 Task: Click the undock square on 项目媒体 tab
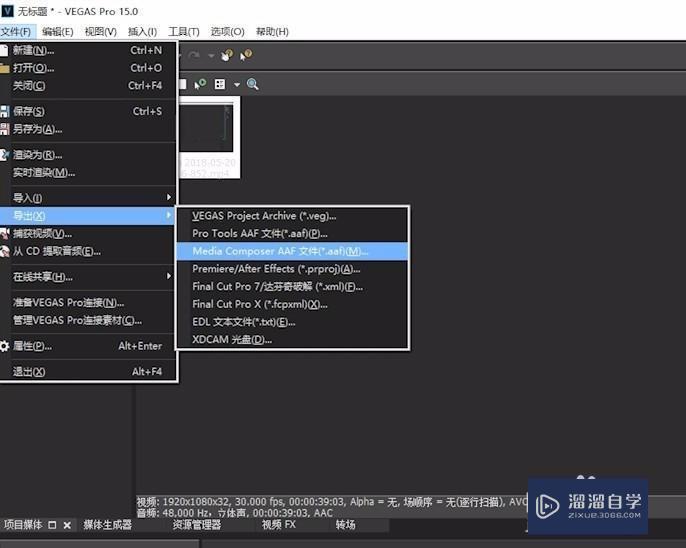pyautogui.click(x=52, y=525)
